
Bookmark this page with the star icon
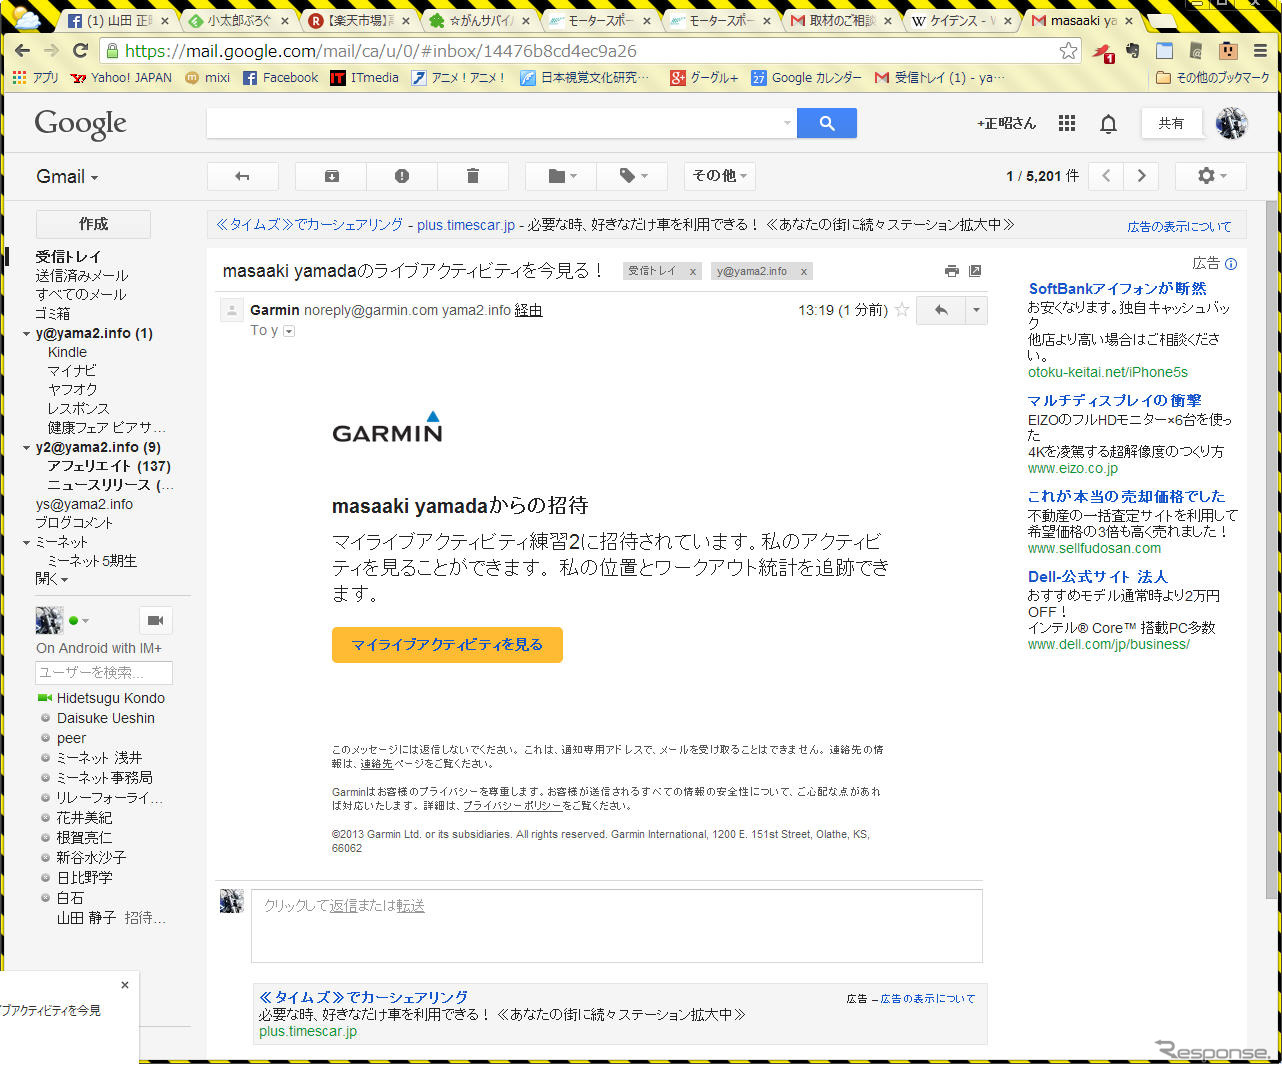1068,51
